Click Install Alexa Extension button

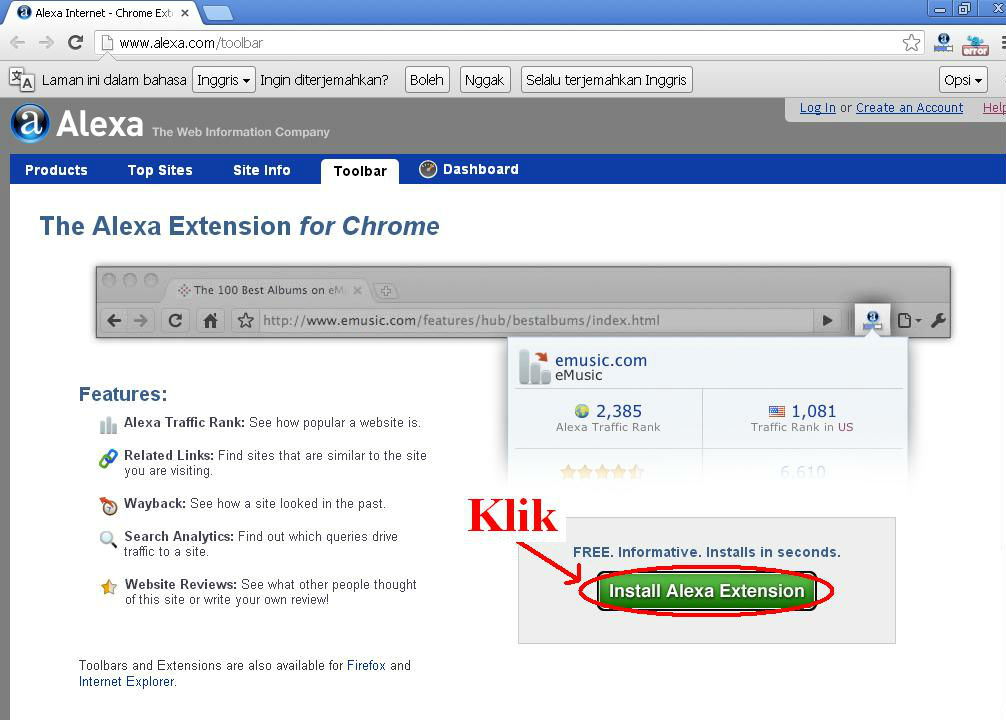[x=706, y=590]
